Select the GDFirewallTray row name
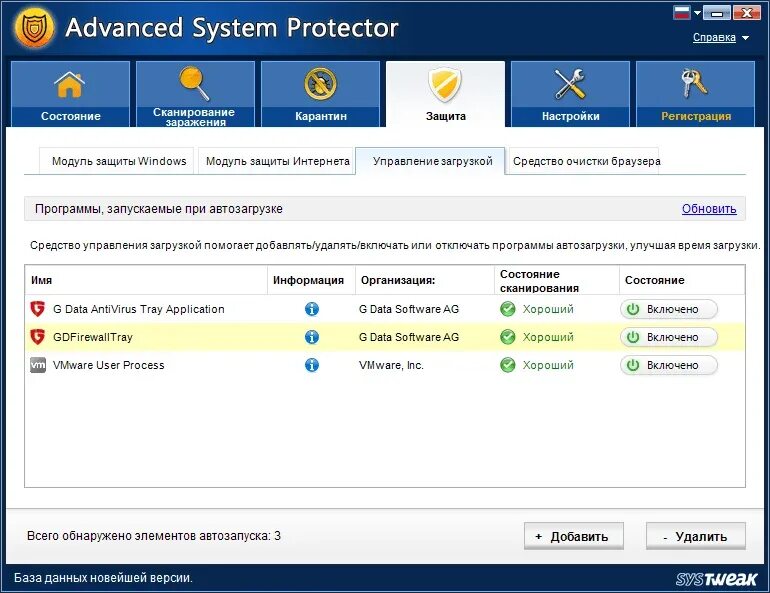Screen dimensions: 770x593 coord(93,337)
